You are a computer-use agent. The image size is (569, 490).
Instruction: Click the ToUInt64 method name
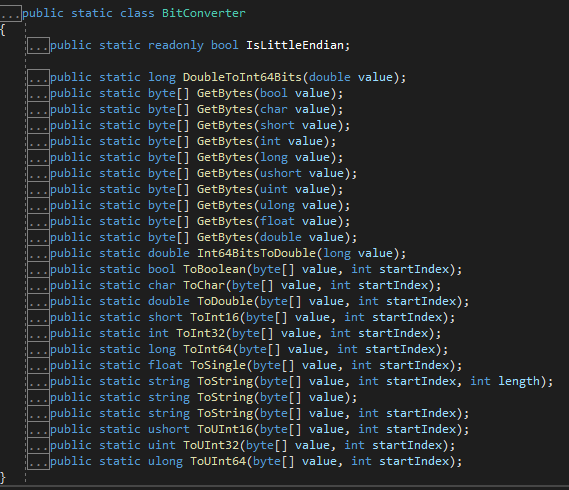coord(218,461)
